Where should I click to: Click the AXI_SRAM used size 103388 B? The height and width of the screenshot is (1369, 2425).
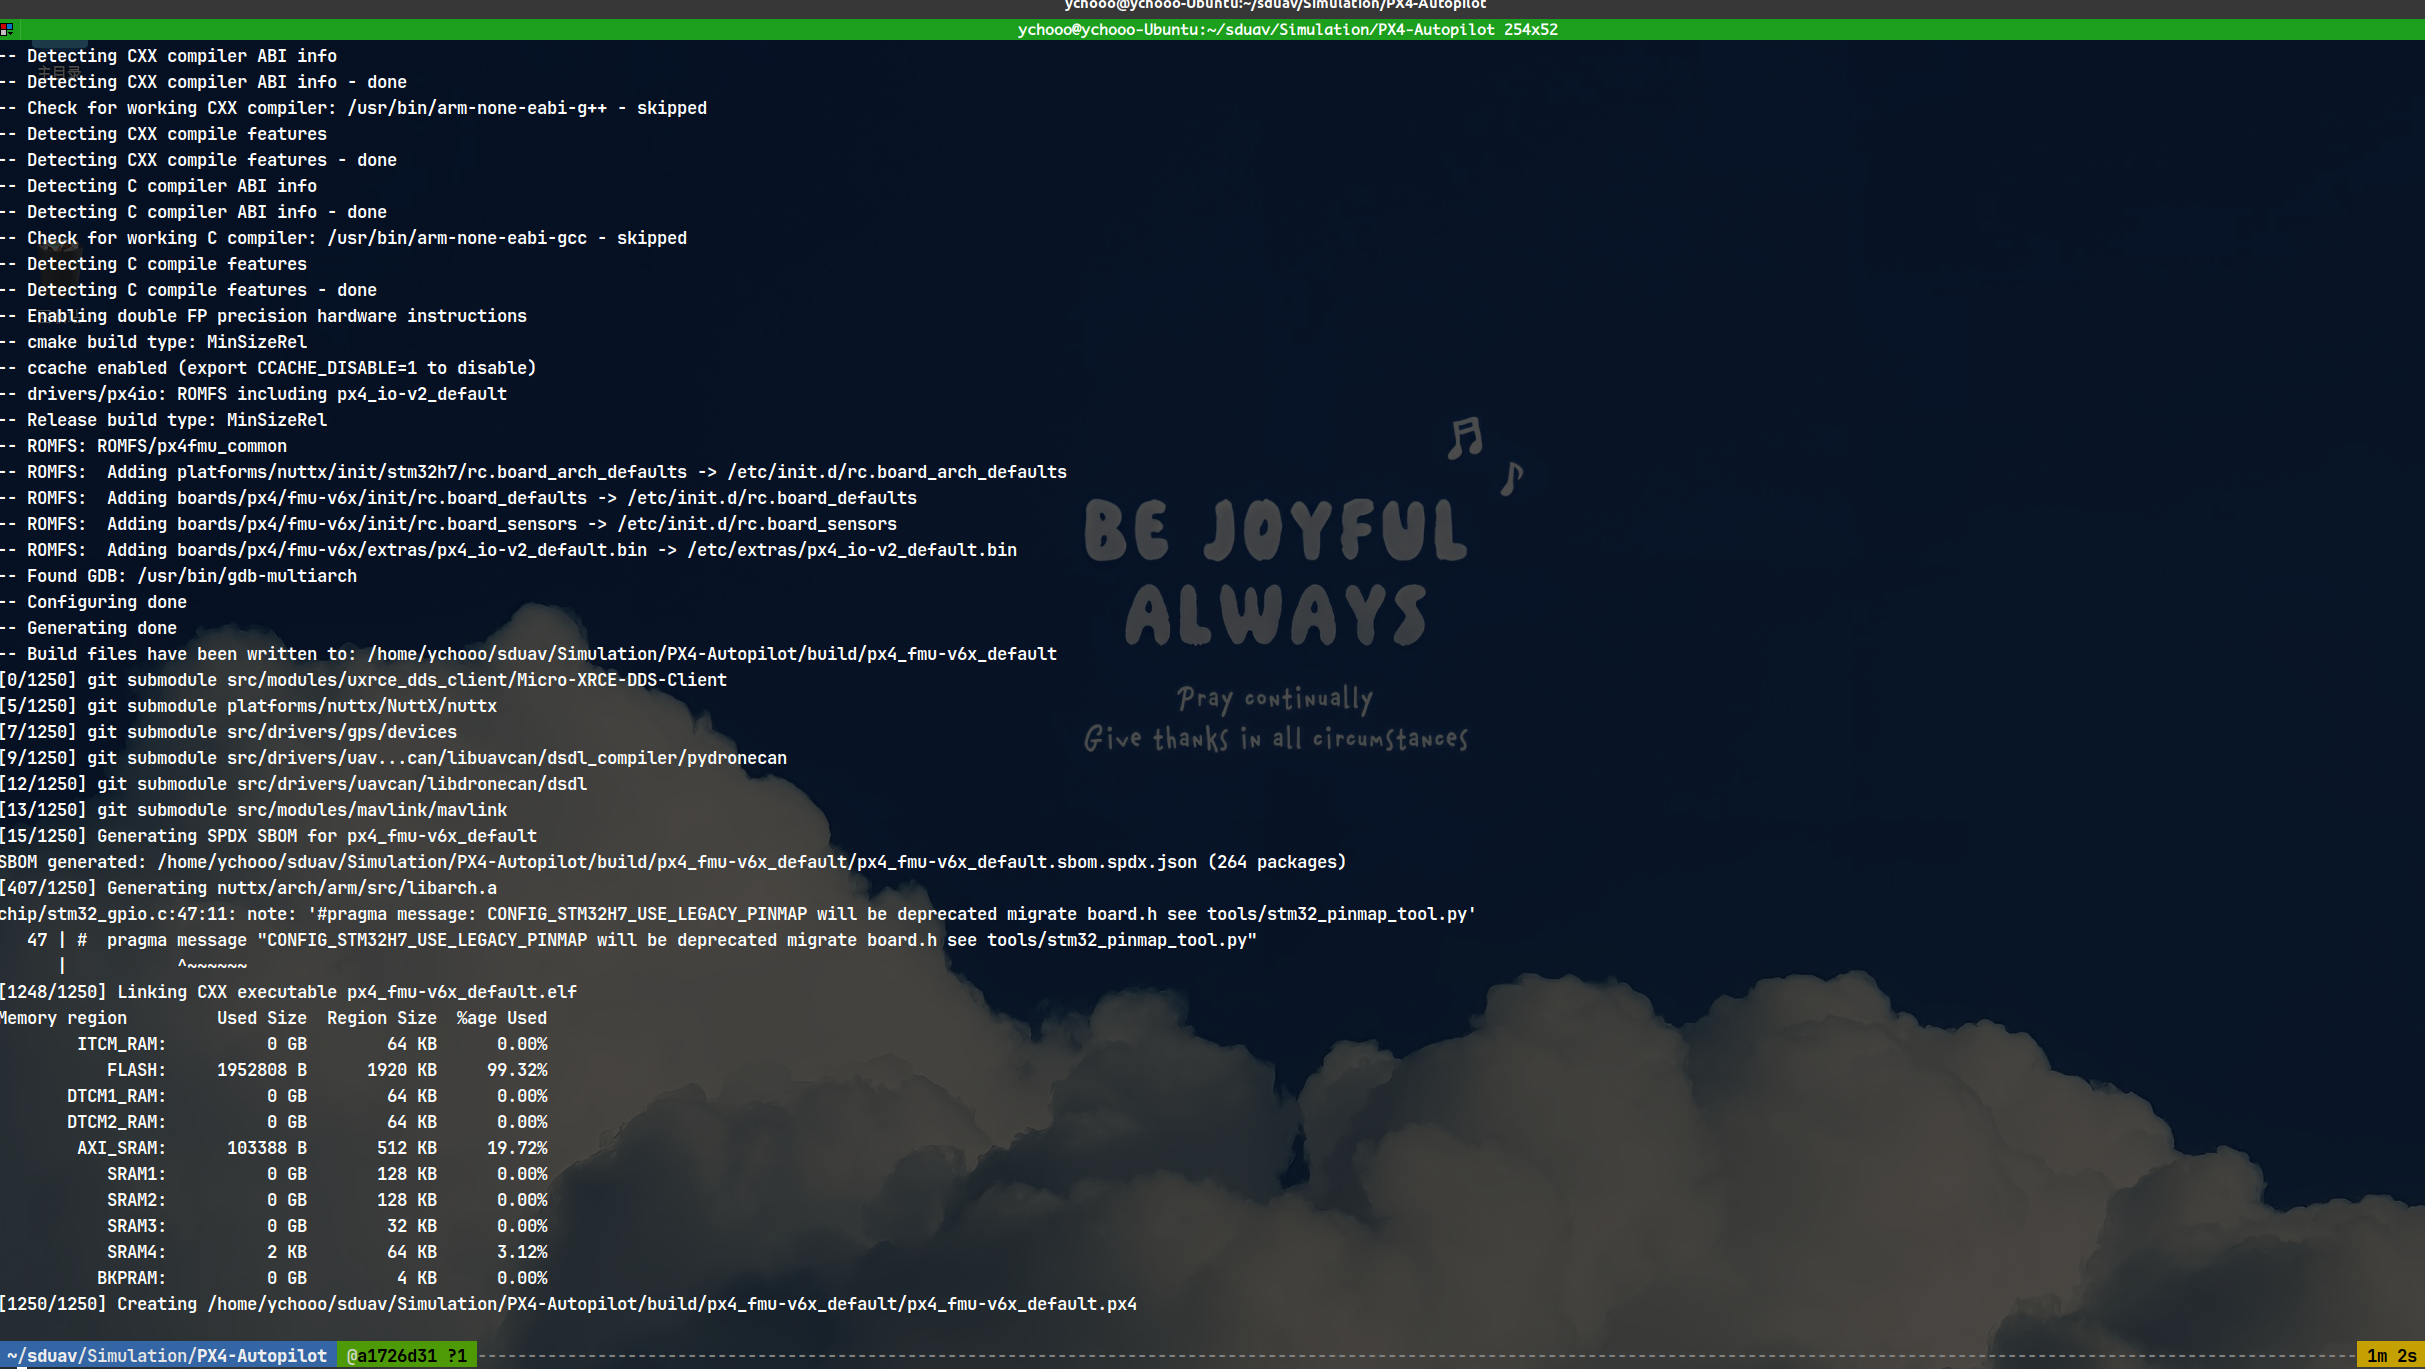267,1148
